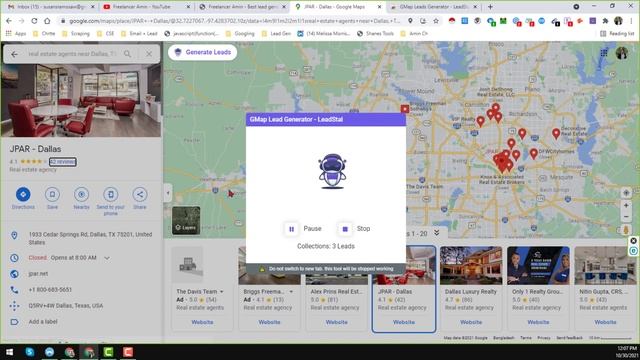Open the Google account avatar
The width and height of the screenshot is (640, 360).
coord(622,53)
